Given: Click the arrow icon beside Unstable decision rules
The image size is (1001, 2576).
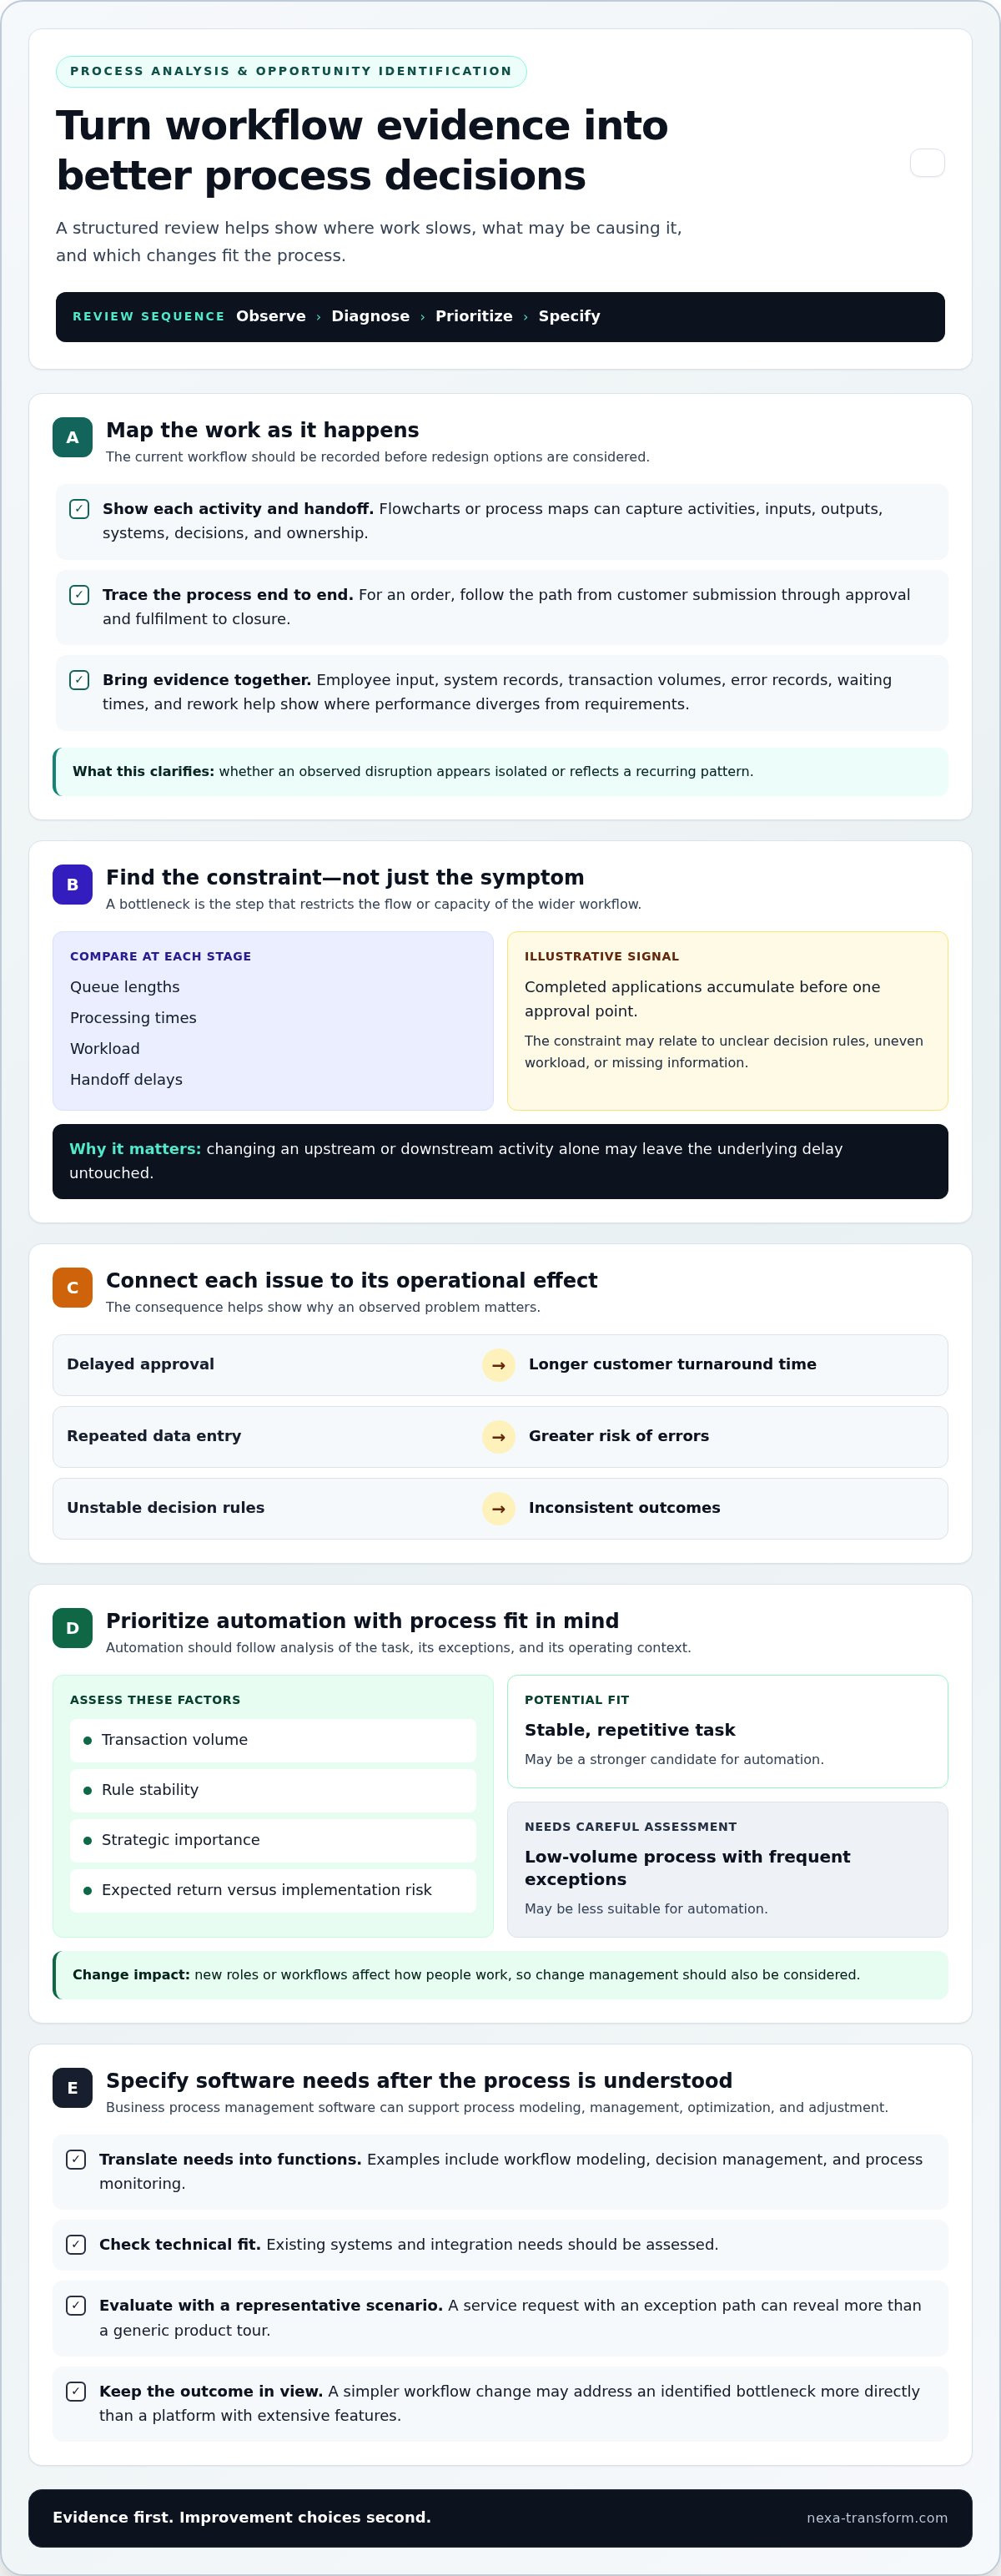Looking at the screenshot, I should pyautogui.click(x=498, y=1508).
